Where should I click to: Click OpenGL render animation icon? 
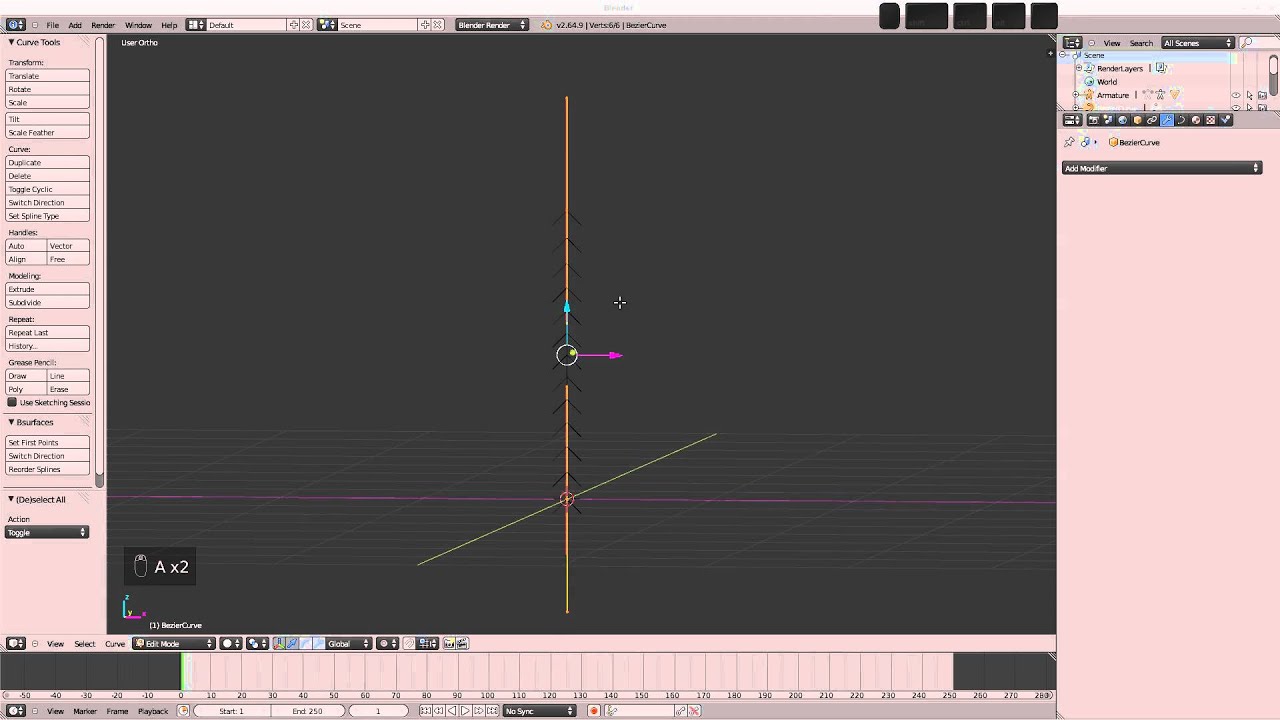click(x=463, y=643)
